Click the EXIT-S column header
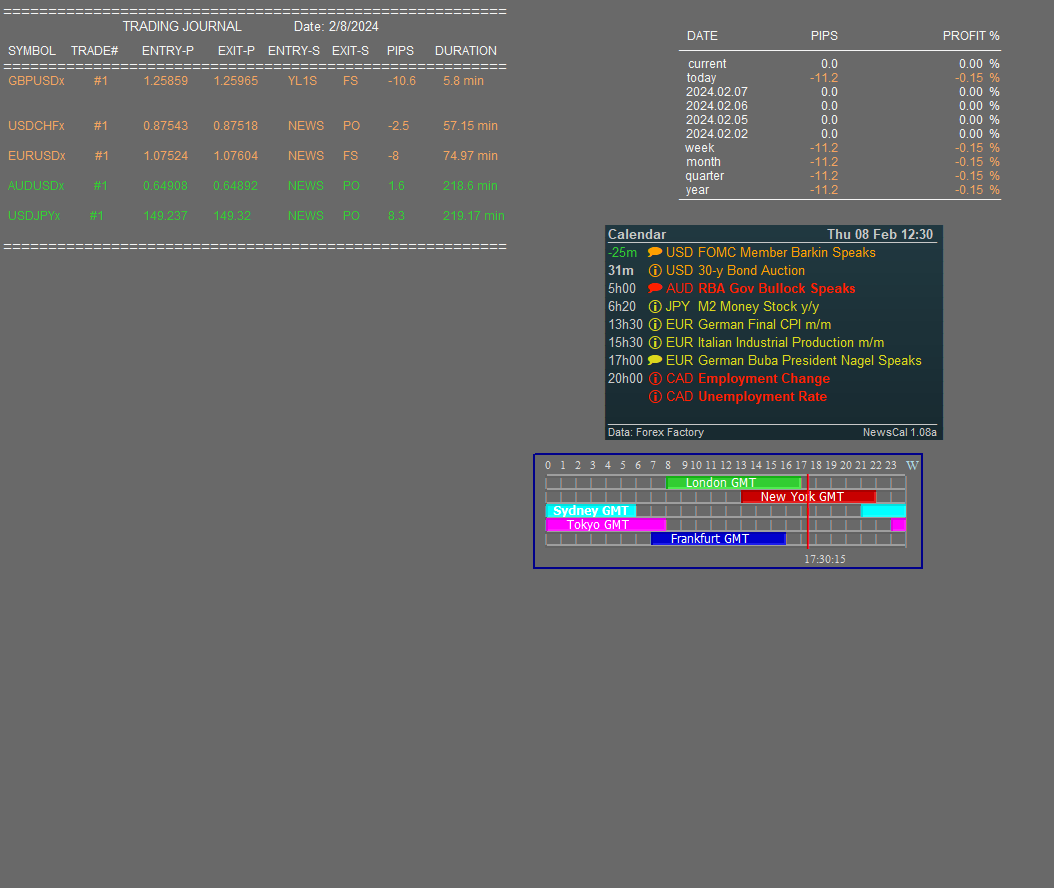 350,51
